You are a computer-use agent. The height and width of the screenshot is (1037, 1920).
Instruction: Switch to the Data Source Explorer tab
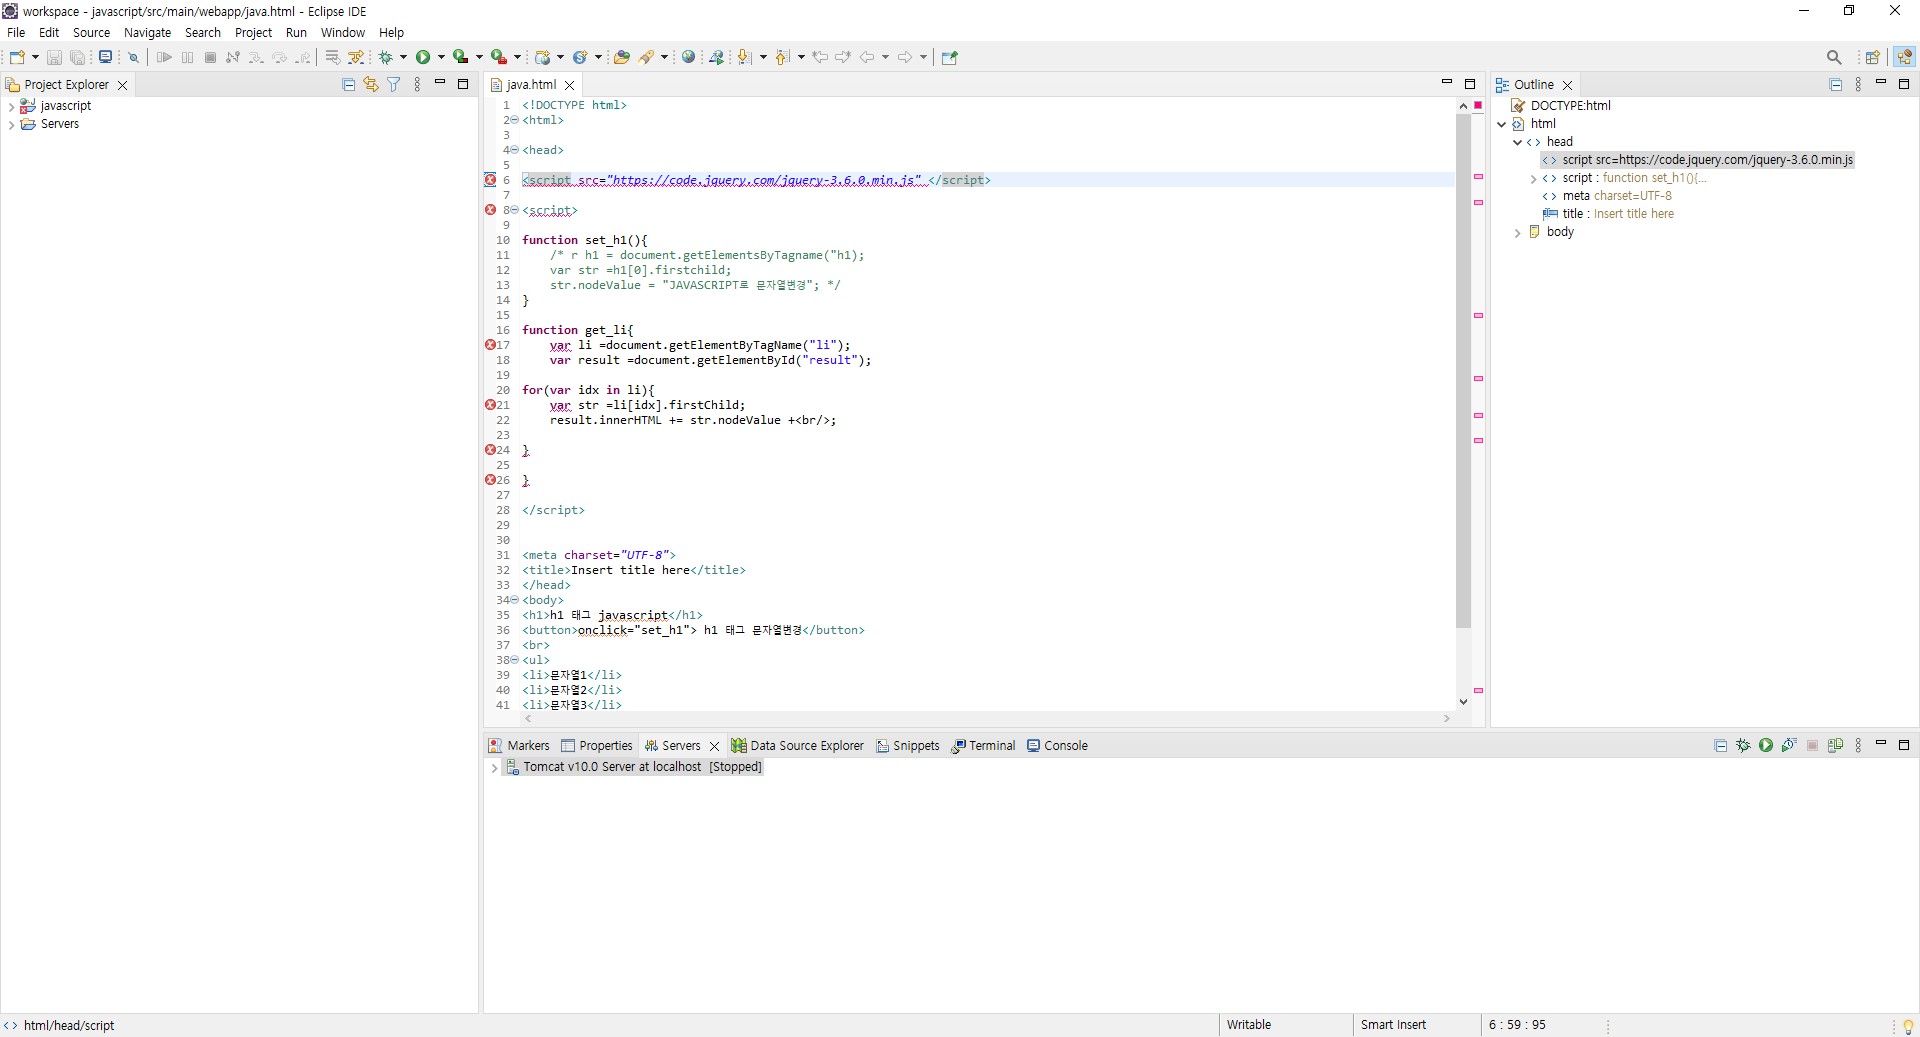pos(797,746)
